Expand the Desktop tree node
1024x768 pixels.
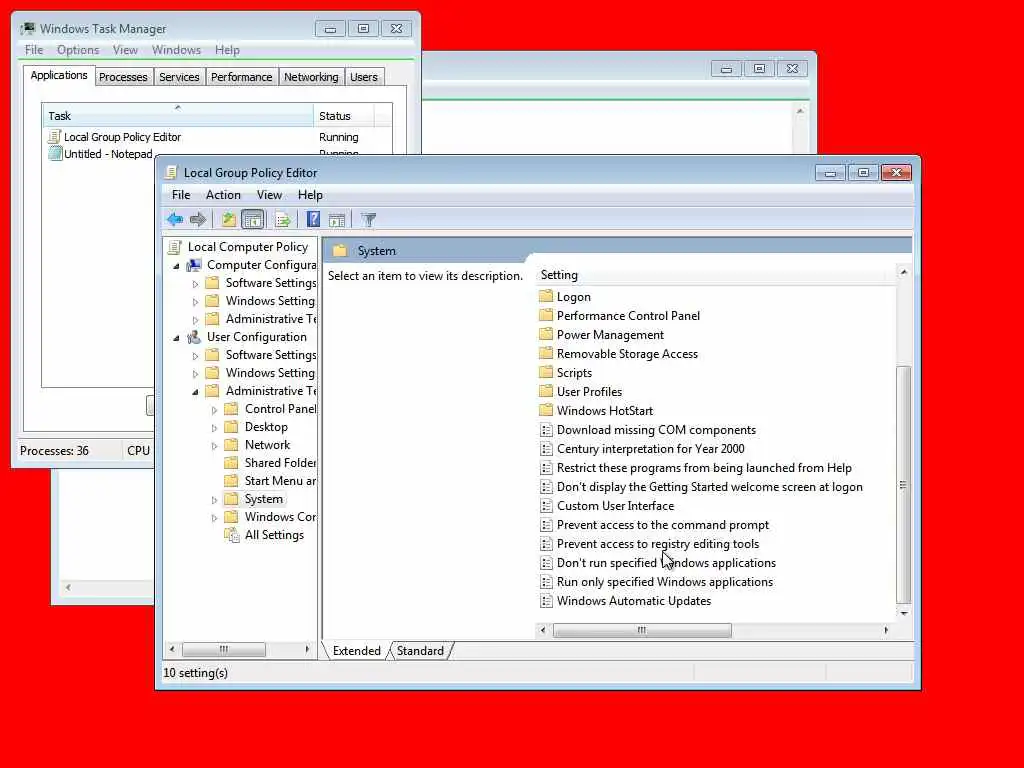click(x=214, y=428)
